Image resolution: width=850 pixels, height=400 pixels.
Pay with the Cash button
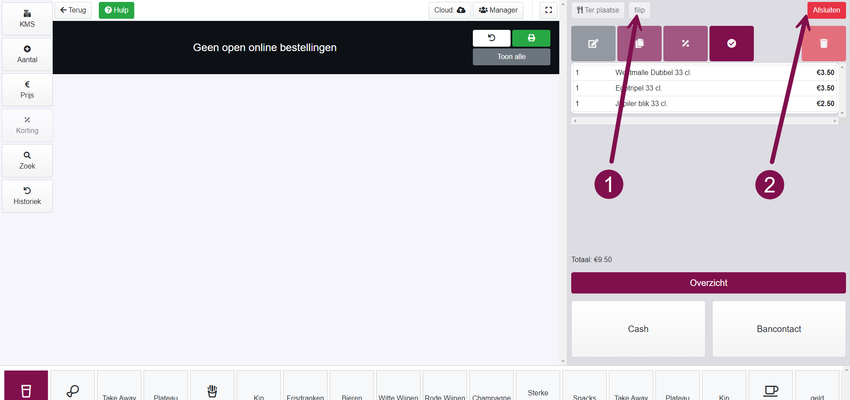pos(638,328)
